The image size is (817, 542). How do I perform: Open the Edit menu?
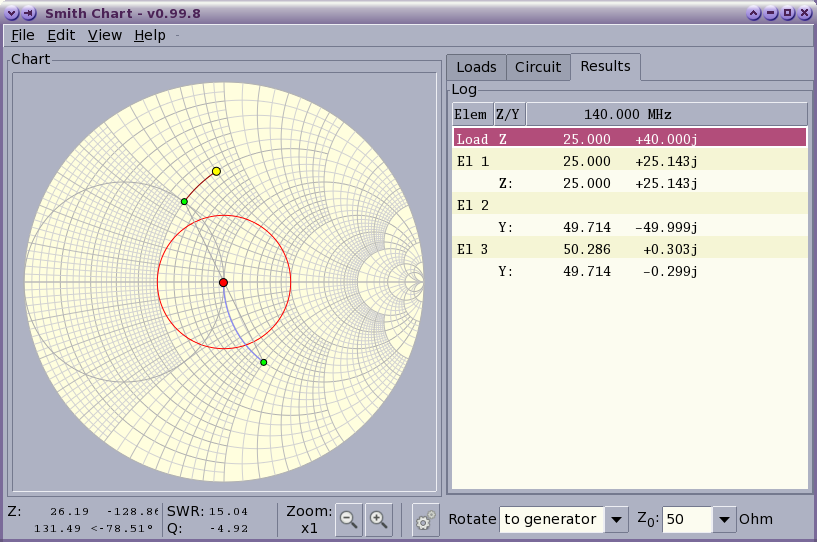point(61,35)
